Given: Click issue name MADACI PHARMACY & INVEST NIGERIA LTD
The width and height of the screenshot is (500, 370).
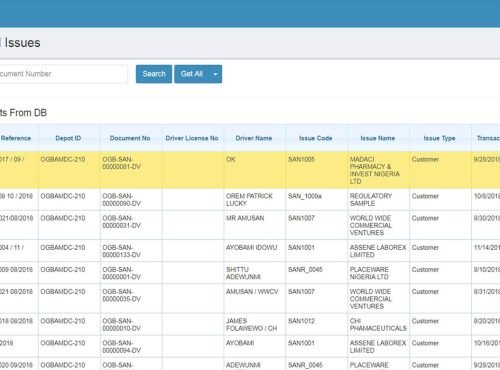Looking at the screenshot, I should click(x=375, y=170).
